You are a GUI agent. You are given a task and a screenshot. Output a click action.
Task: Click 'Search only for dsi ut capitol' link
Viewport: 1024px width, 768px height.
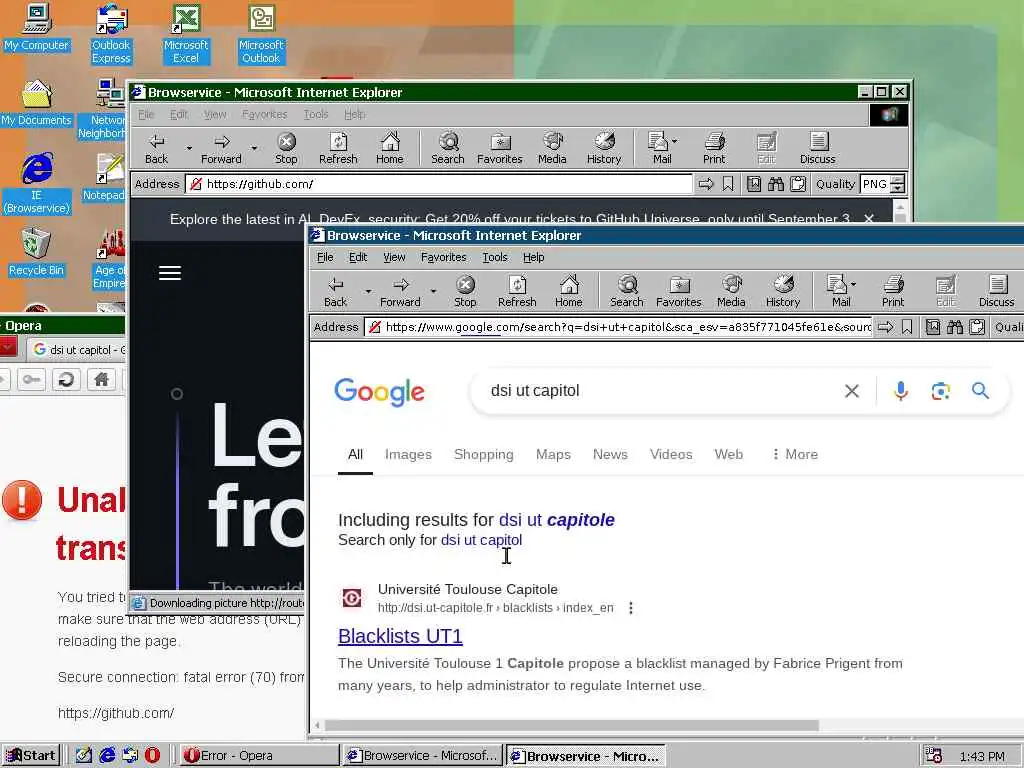click(481, 540)
